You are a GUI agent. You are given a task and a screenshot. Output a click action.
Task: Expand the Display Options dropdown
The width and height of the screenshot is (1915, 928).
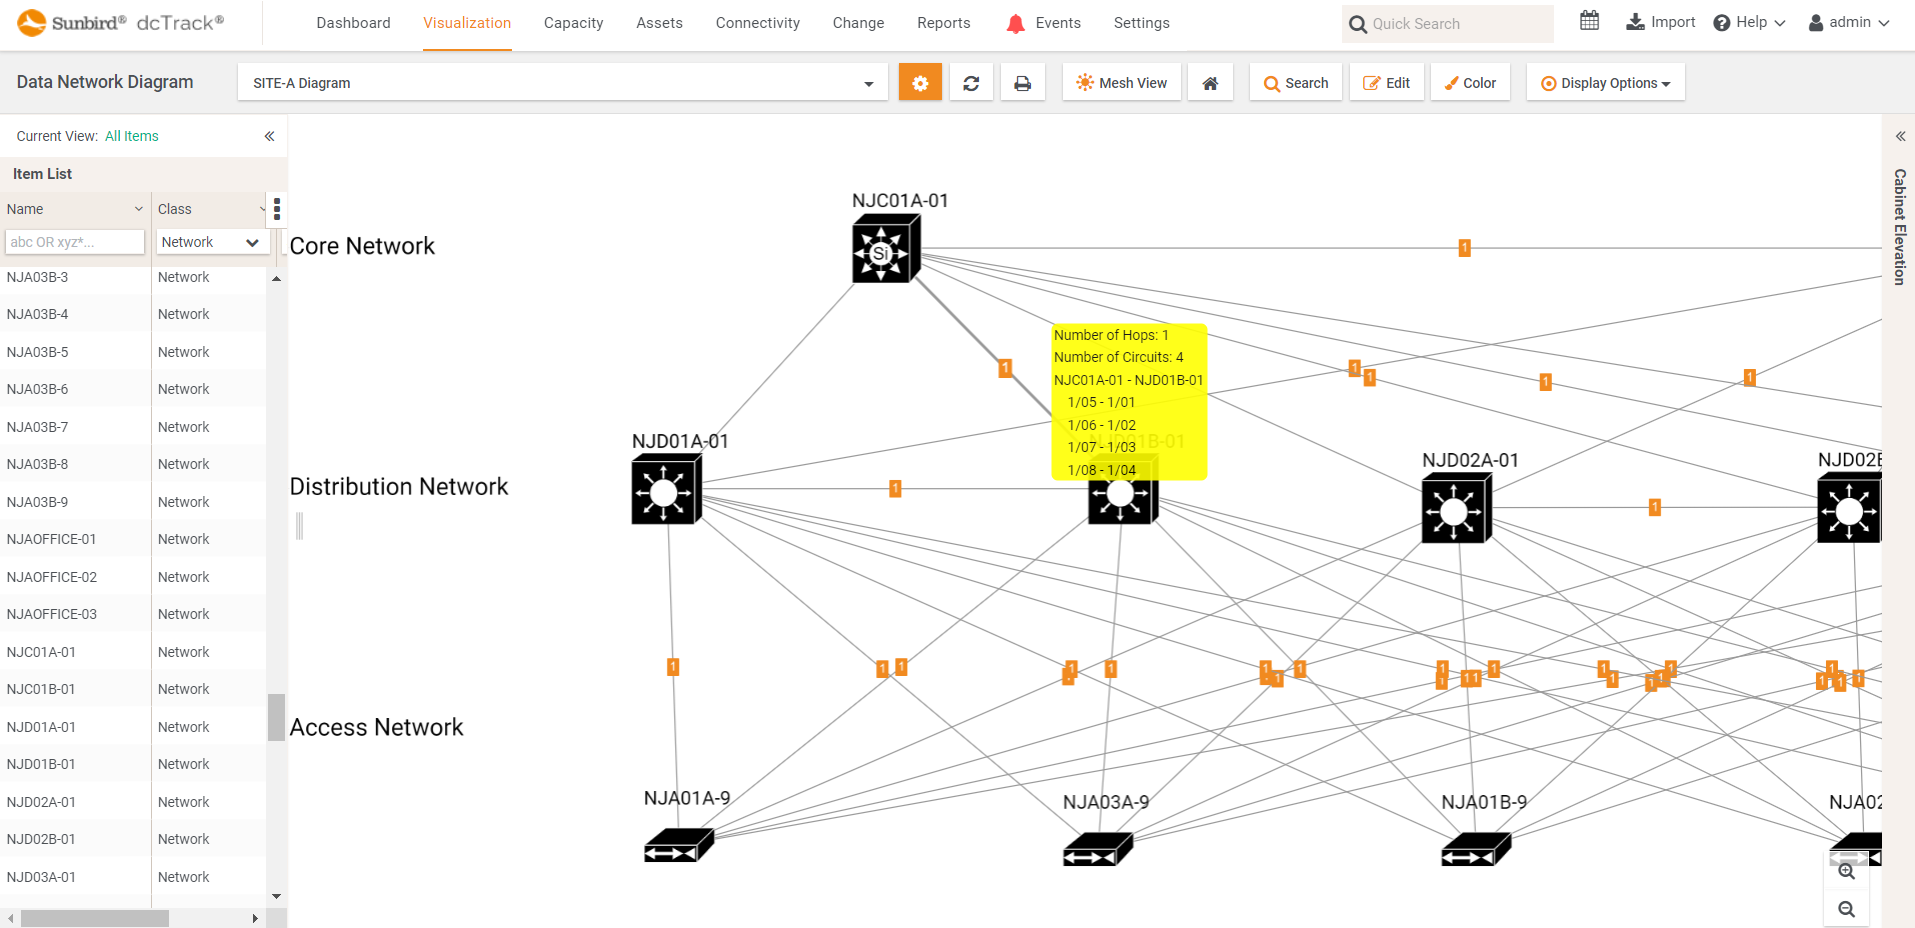pyautogui.click(x=1604, y=82)
